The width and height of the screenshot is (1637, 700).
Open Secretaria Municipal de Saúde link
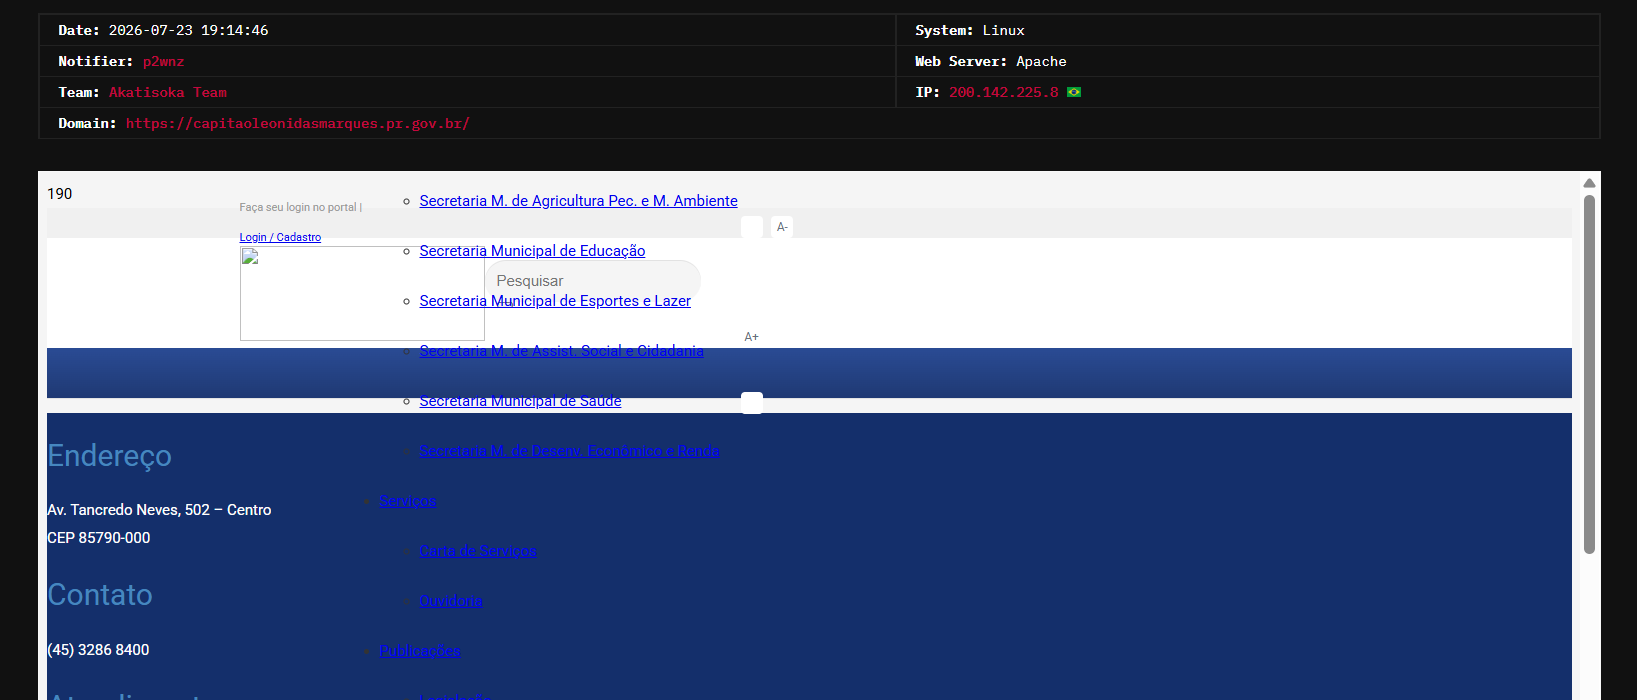(520, 401)
